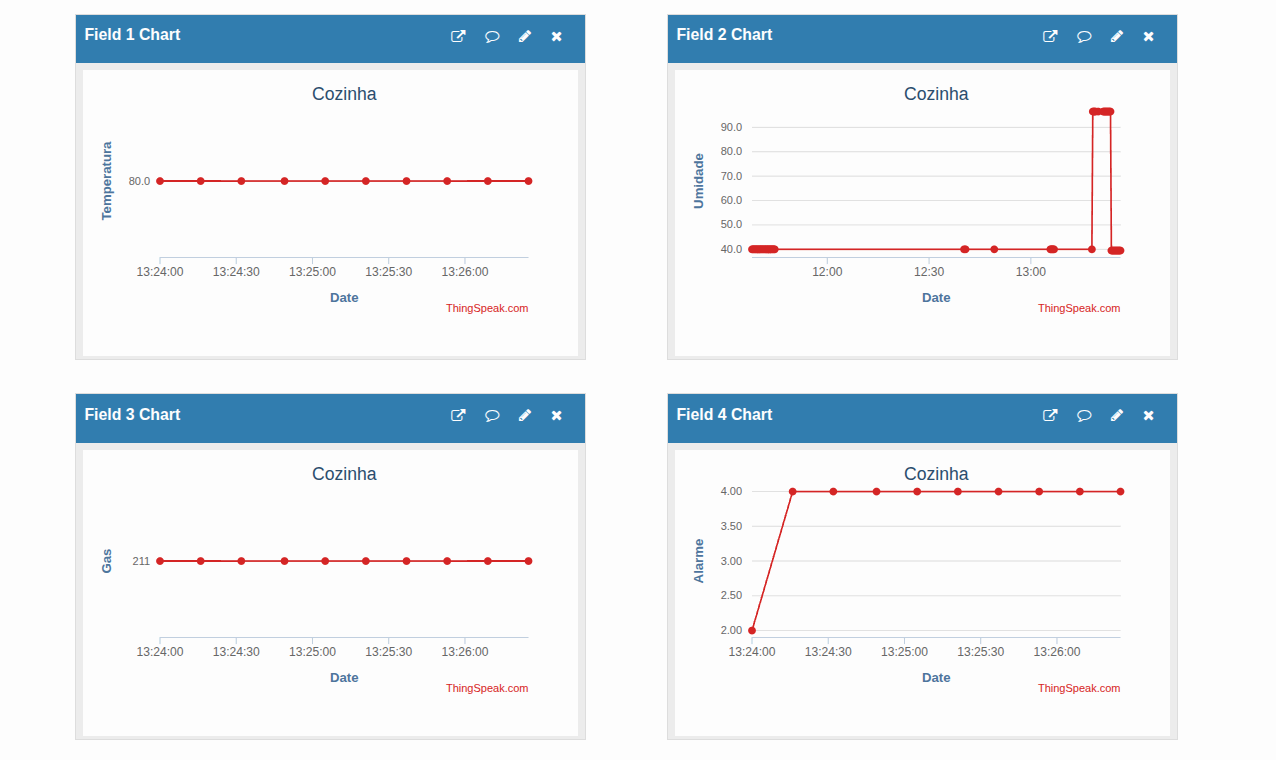The height and width of the screenshot is (760, 1276).
Task: Click comment icon on Field 2 Chart
Action: click(1084, 36)
